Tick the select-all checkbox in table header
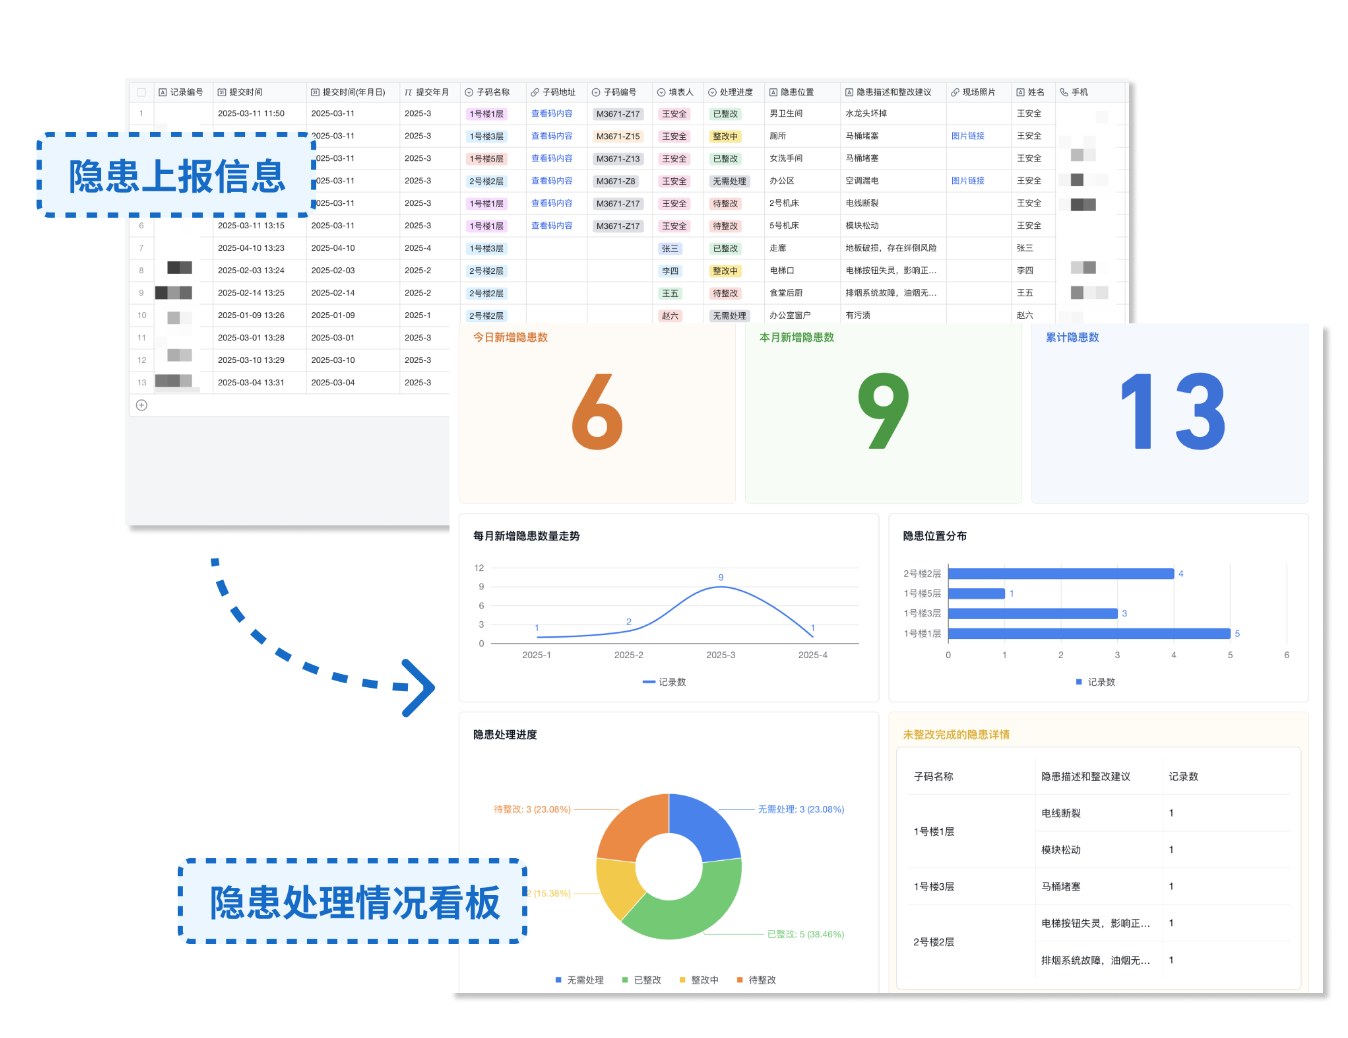This screenshot has height=1038, width=1348. click(141, 92)
